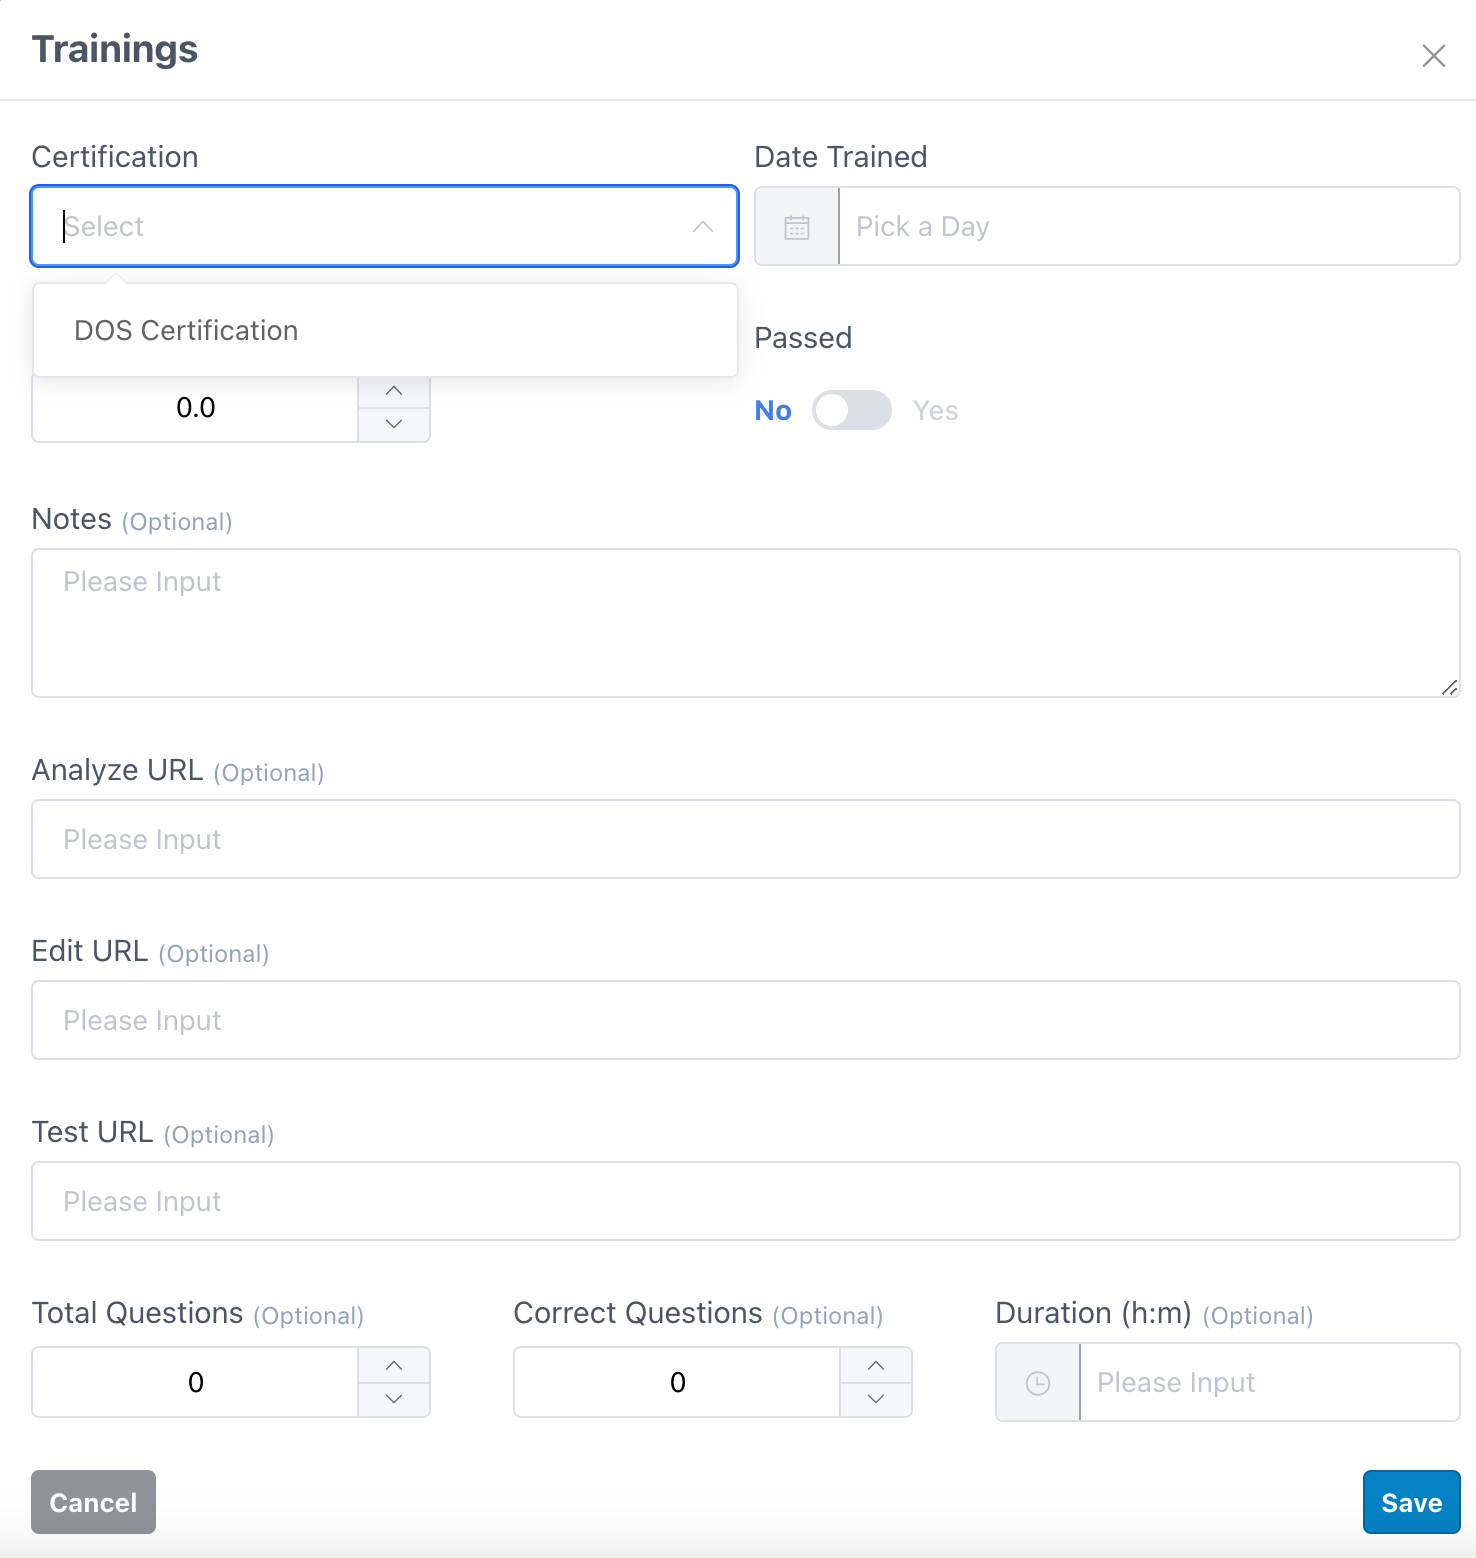Increase Correct Questions with up arrow
The height and width of the screenshot is (1558, 1476).
[x=876, y=1365]
